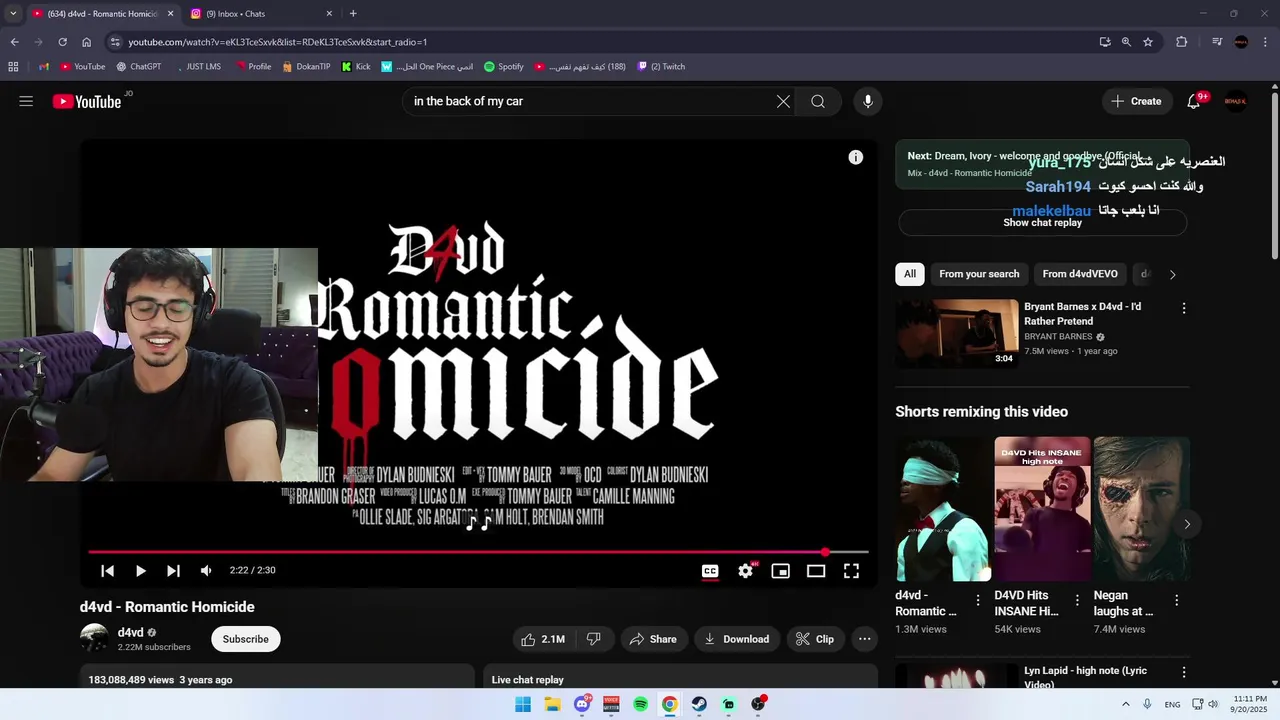The width and height of the screenshot is (1280, 720).
Task: Select the All filter chip
Action: click(910, 274)
